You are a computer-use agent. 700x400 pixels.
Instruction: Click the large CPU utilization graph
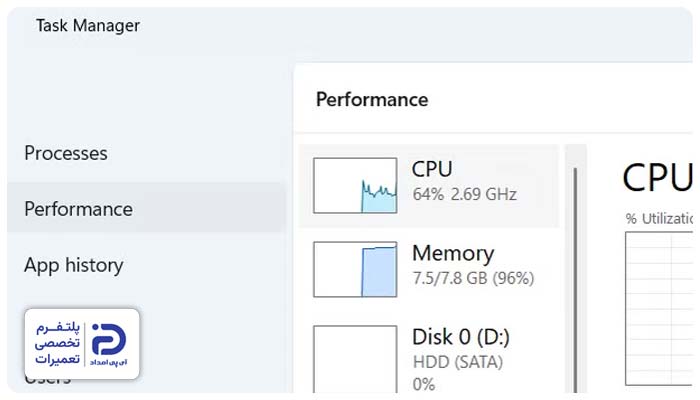click(659, 308)
